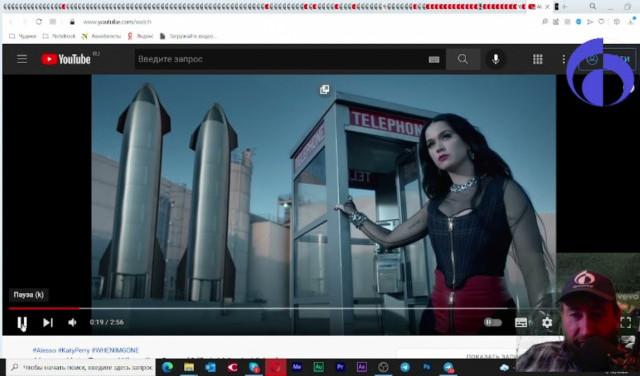Mute the video volume speaker icon

tap(72, 323)
